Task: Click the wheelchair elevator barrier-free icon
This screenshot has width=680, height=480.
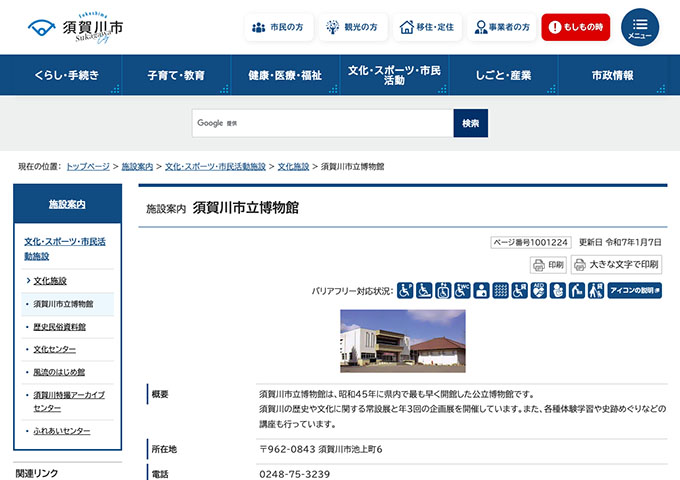Action: pyautogui.click(x=443, y=291)
